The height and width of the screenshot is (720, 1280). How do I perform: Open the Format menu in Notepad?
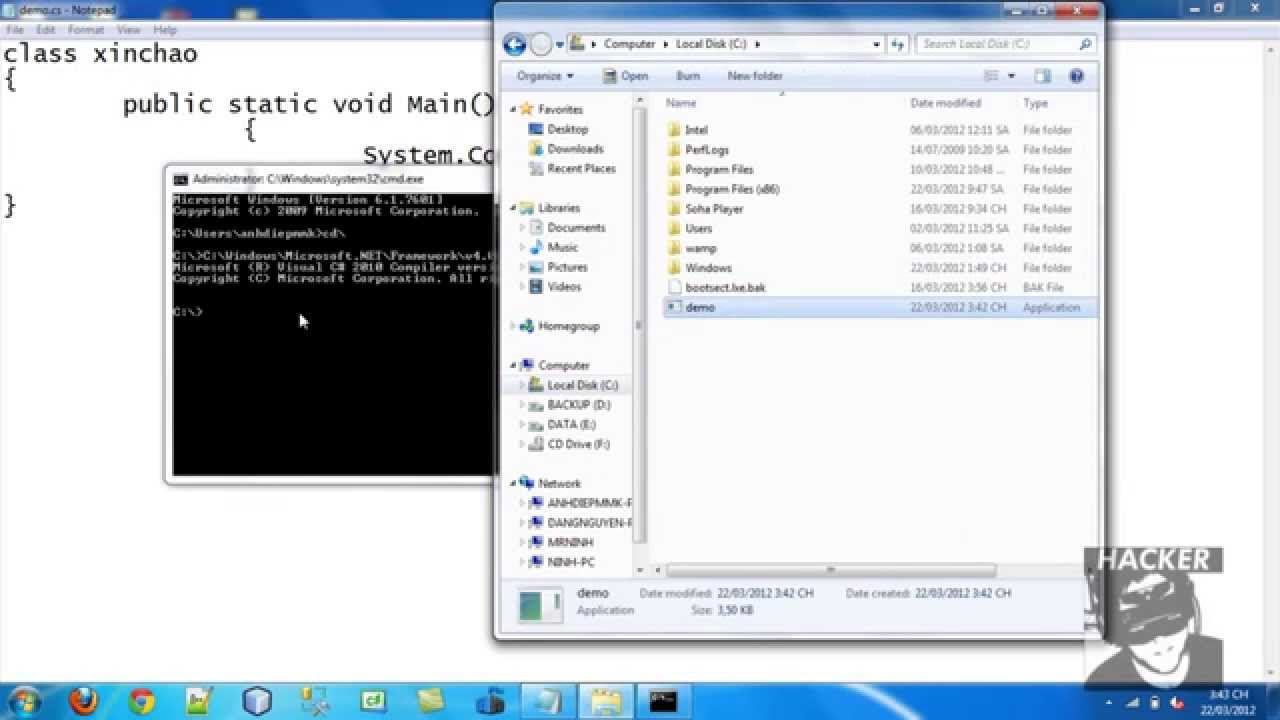(x=86, y=30)
